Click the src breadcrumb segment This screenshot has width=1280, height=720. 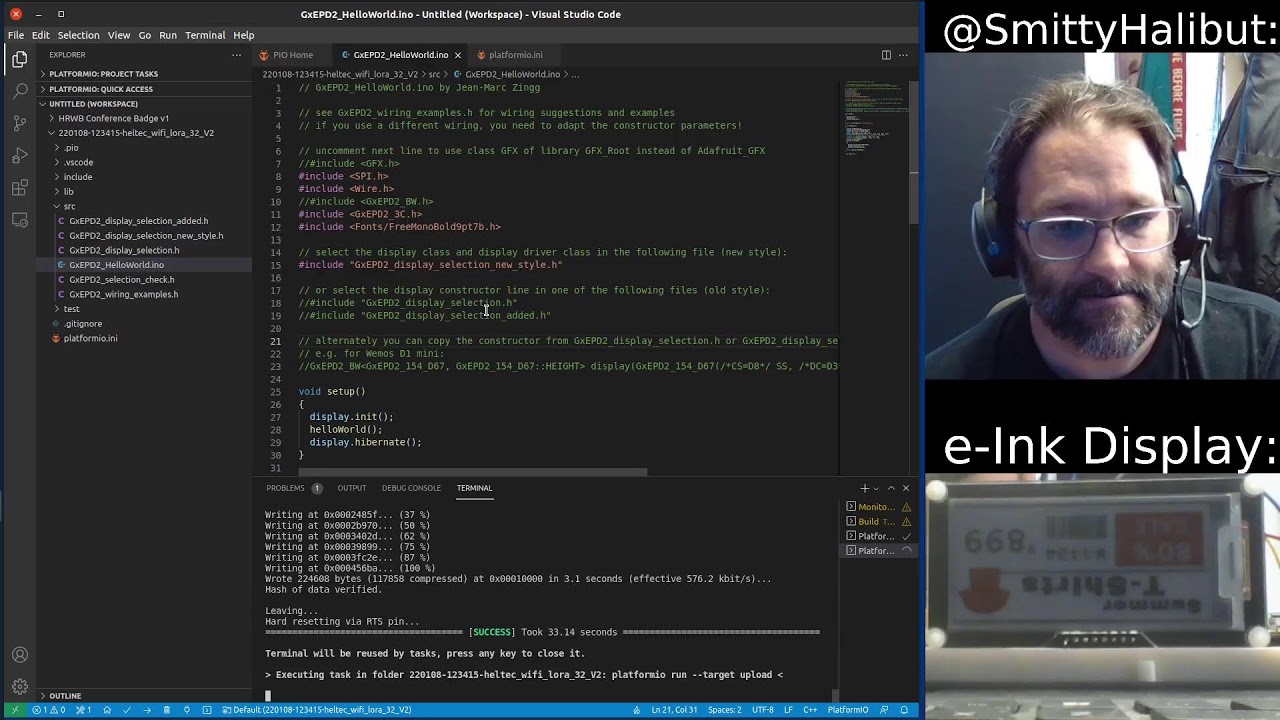click(x=435, y=74)
